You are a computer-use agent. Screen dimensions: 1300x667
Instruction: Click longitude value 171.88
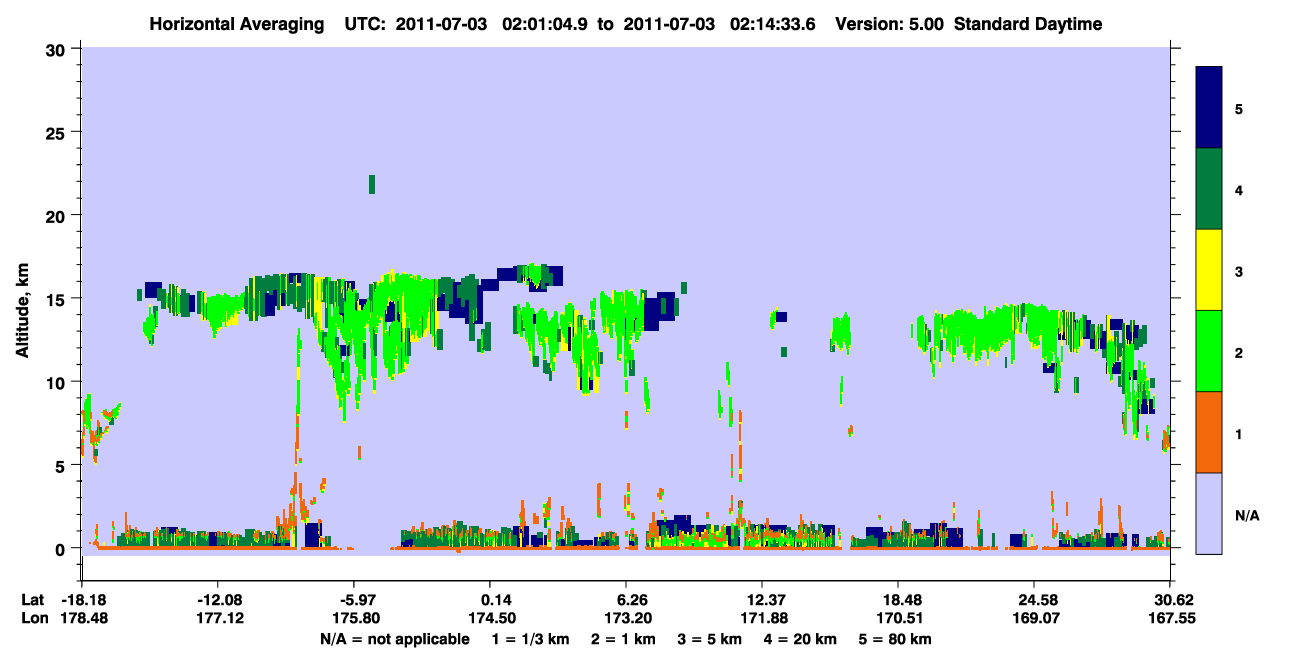[x=762, y=619]
